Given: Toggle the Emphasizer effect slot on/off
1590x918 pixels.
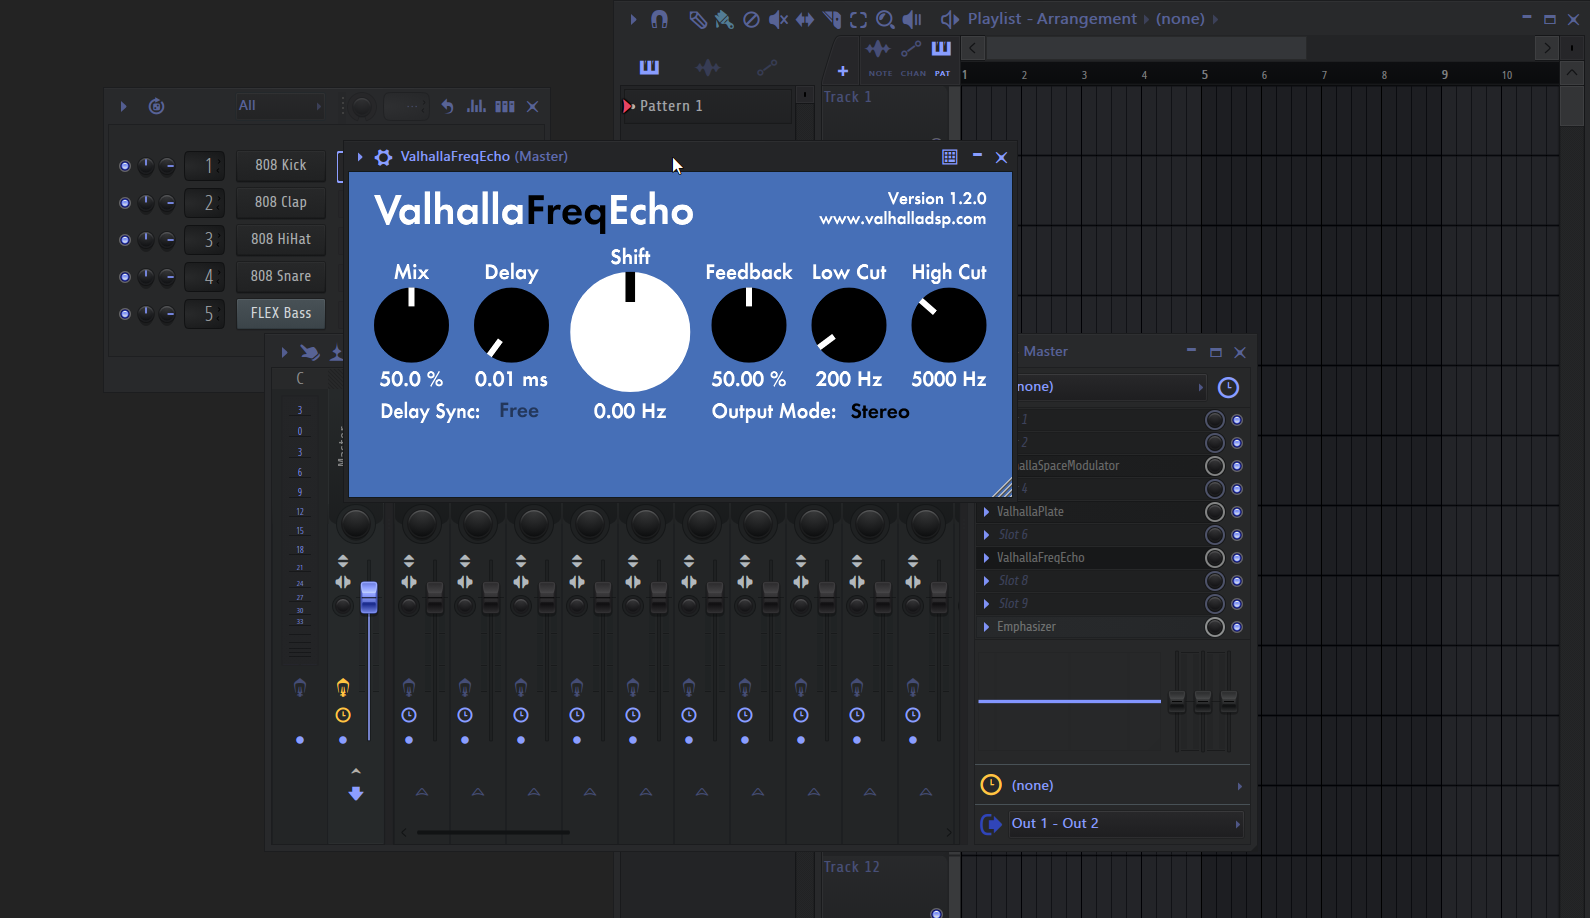Looking at the screenshot, I should (1237, 627).
